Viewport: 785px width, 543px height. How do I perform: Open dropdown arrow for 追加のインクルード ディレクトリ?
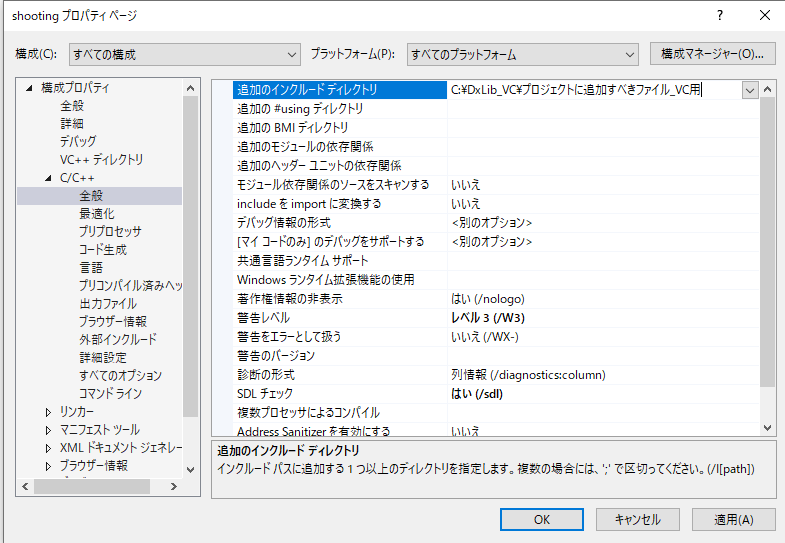click(x=750, y=90)
